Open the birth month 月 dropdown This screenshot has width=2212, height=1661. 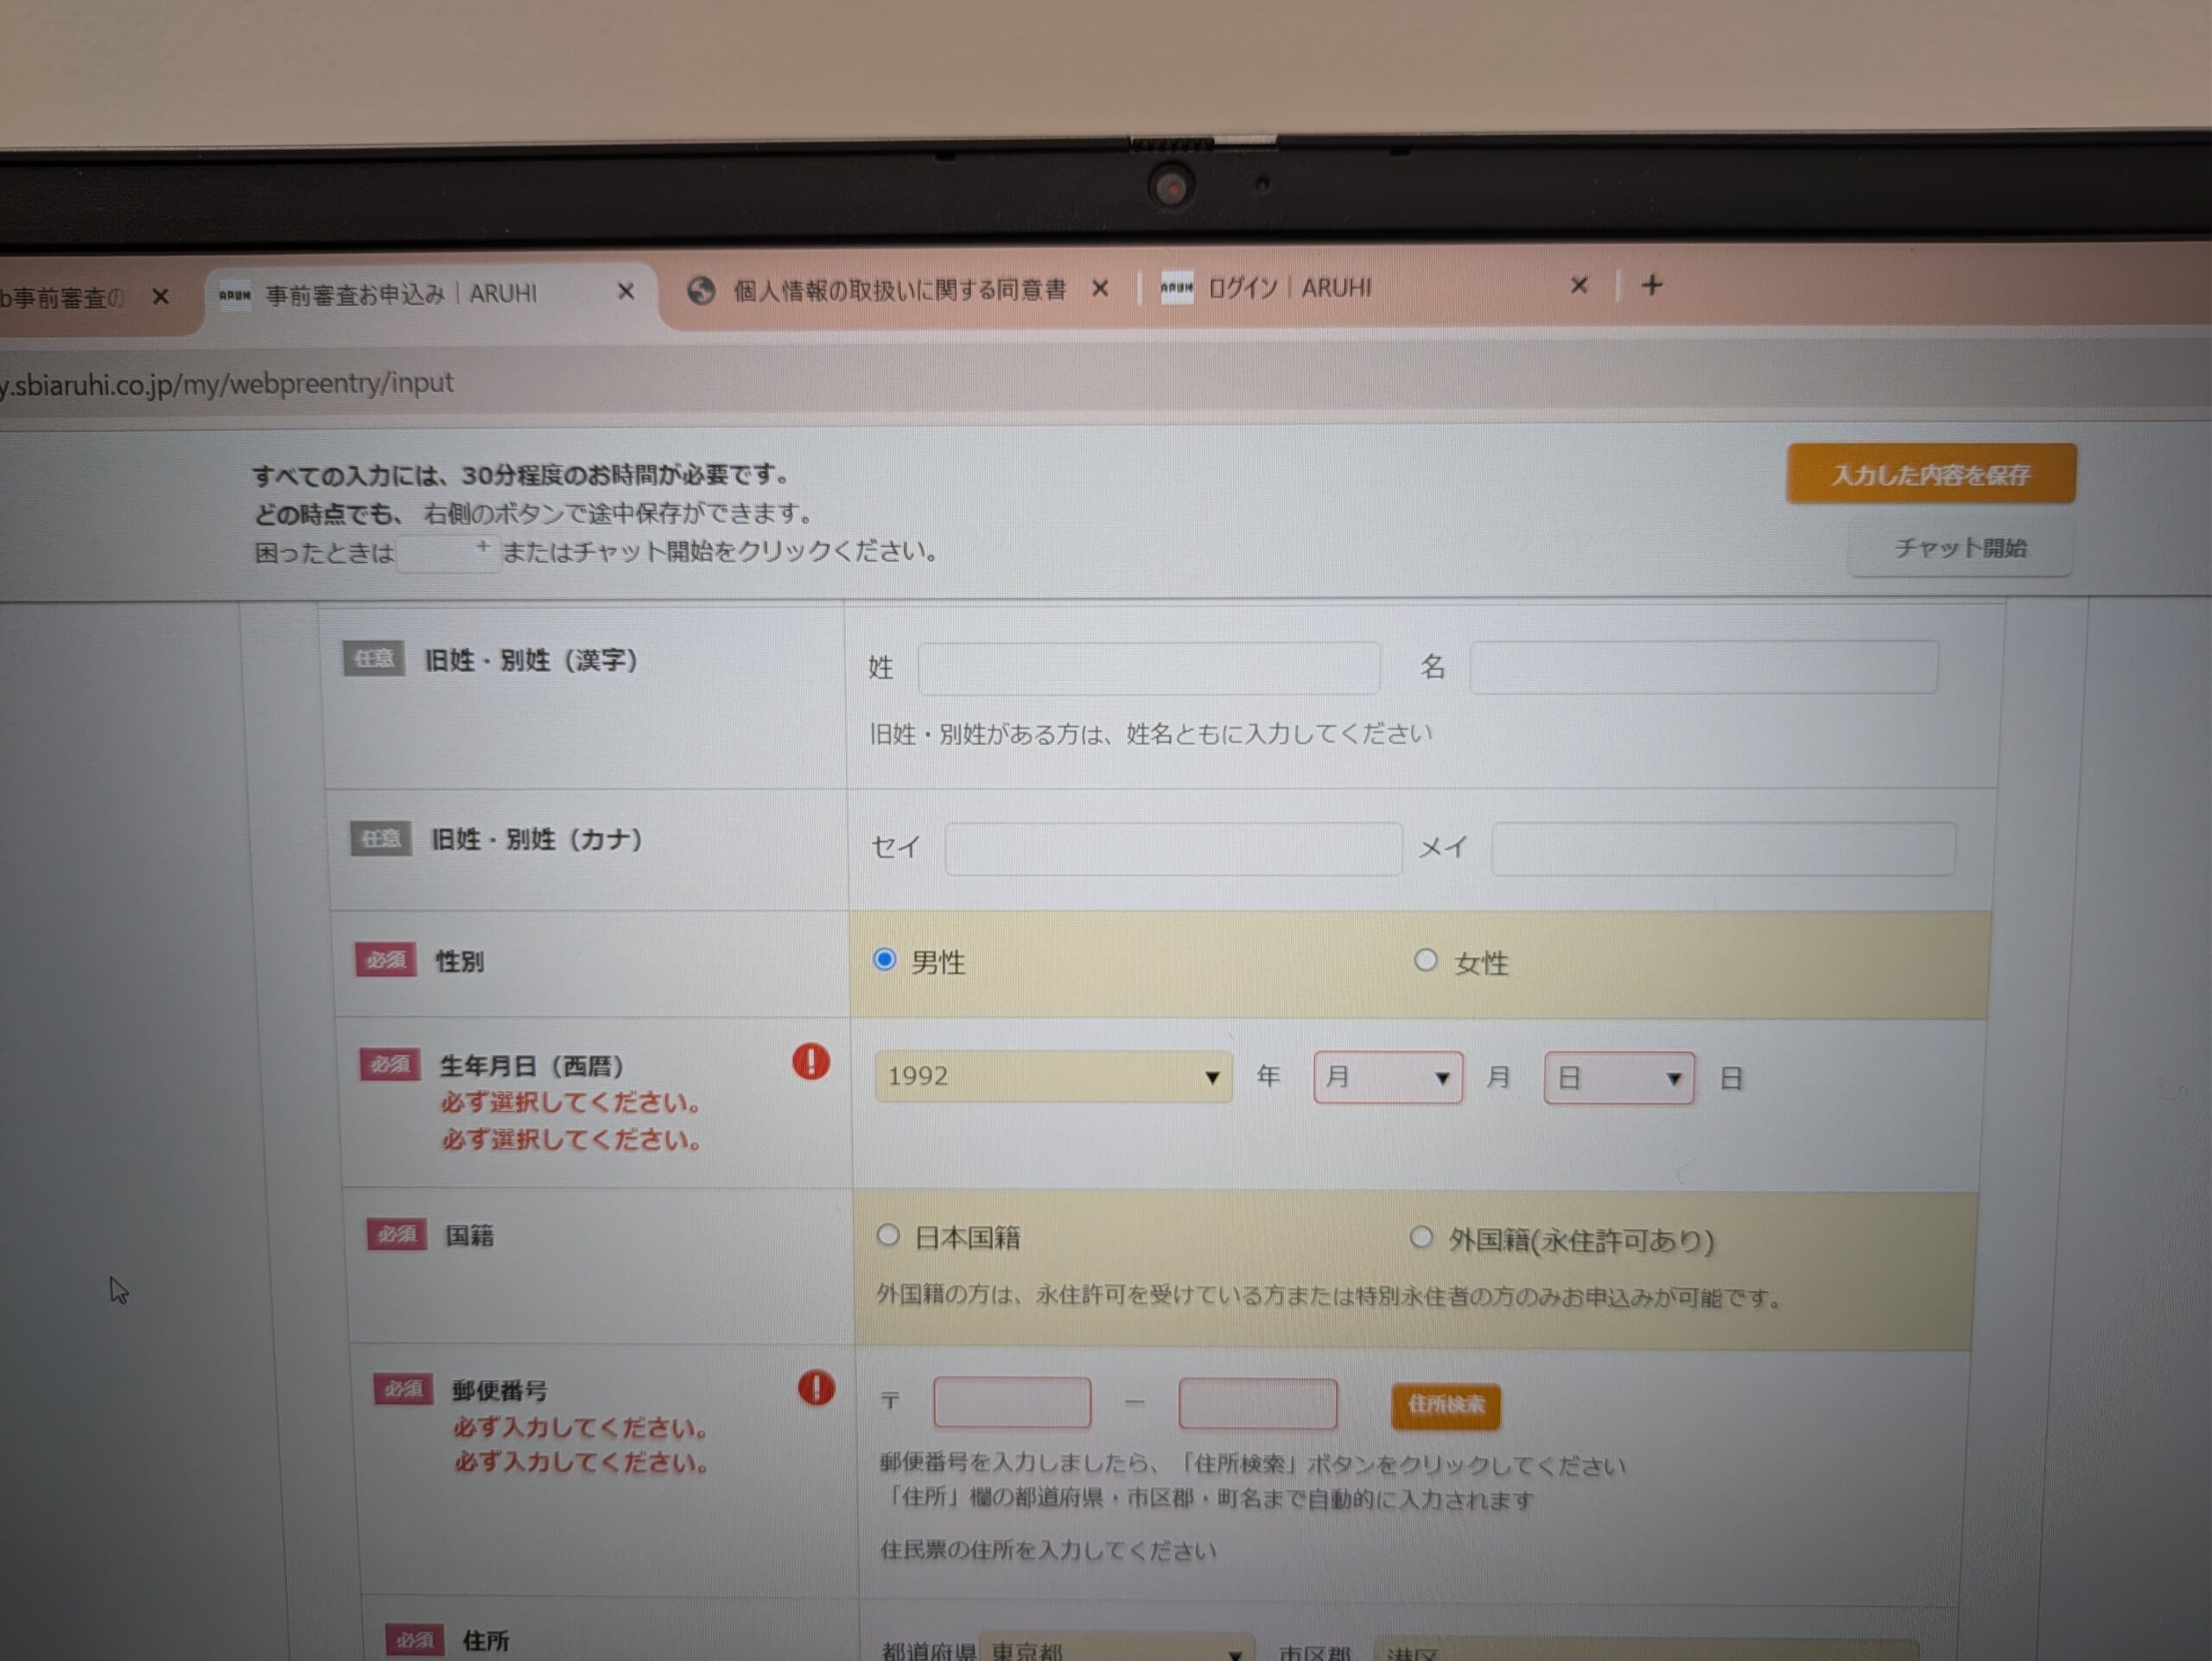1388,1078
